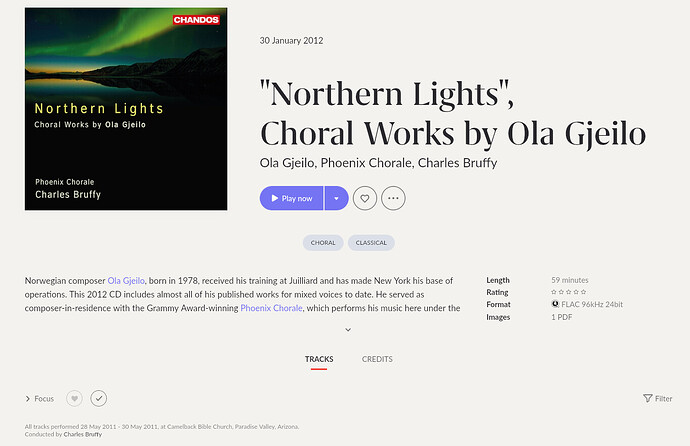Set the album star rating

pos(568,292)
